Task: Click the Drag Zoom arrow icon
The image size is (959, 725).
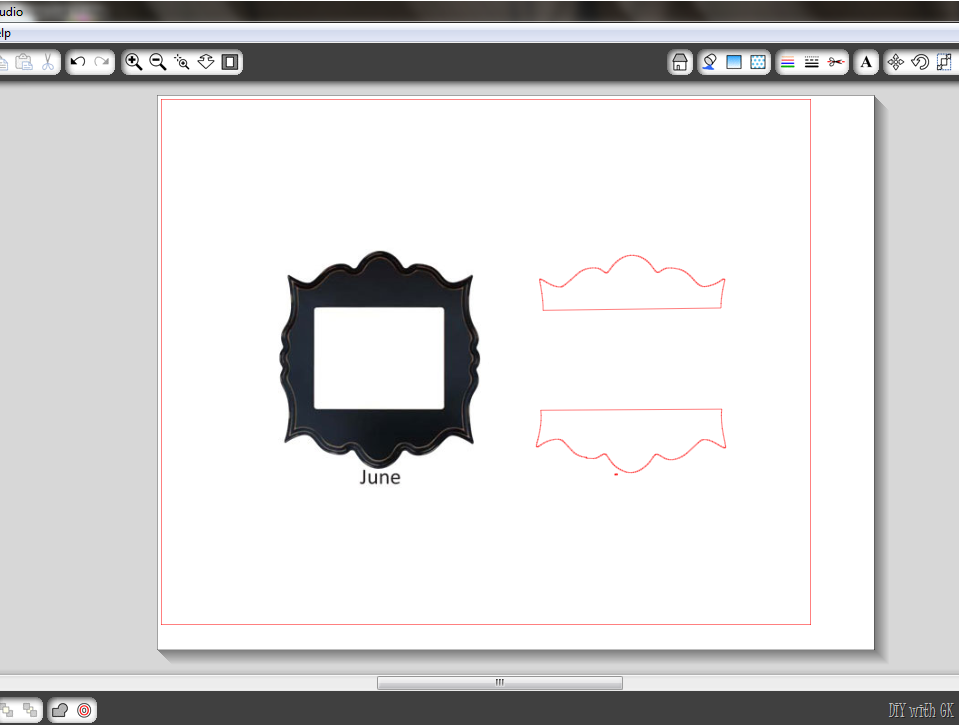Action: click(x=206, y=62)
